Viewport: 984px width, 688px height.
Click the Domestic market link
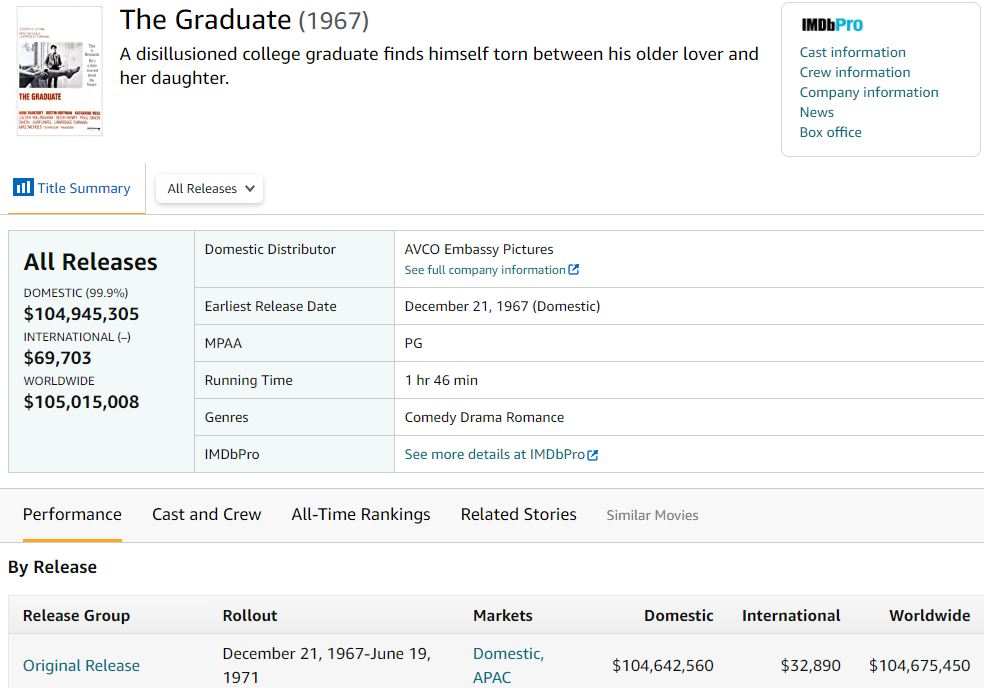(x=508, y=653)
